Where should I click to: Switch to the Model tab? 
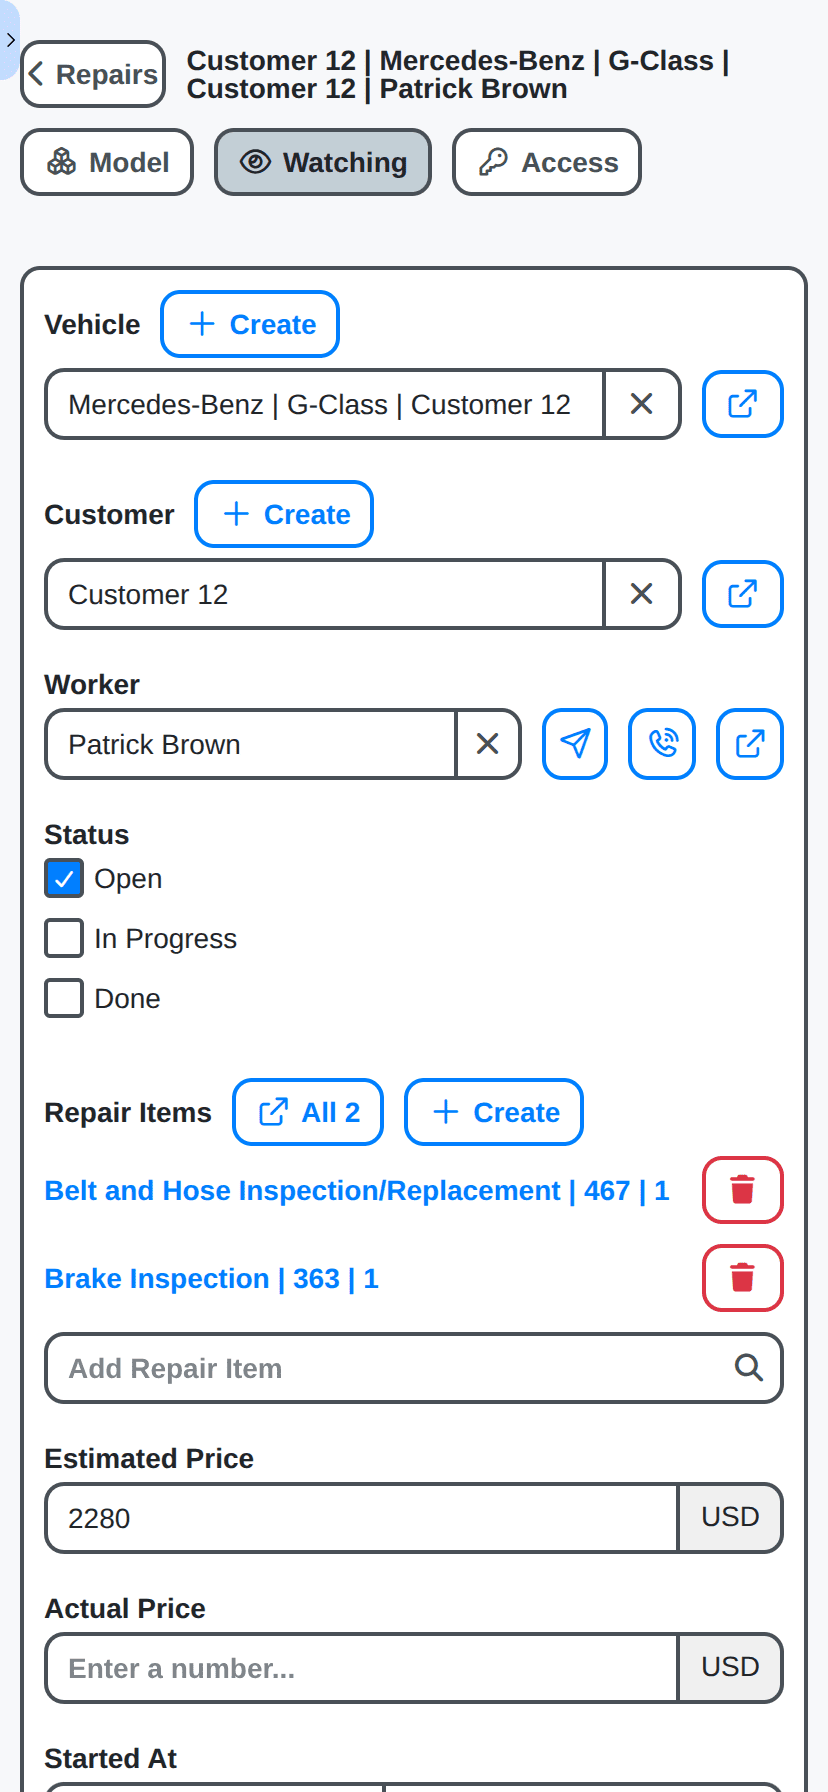tap(107, 162)
